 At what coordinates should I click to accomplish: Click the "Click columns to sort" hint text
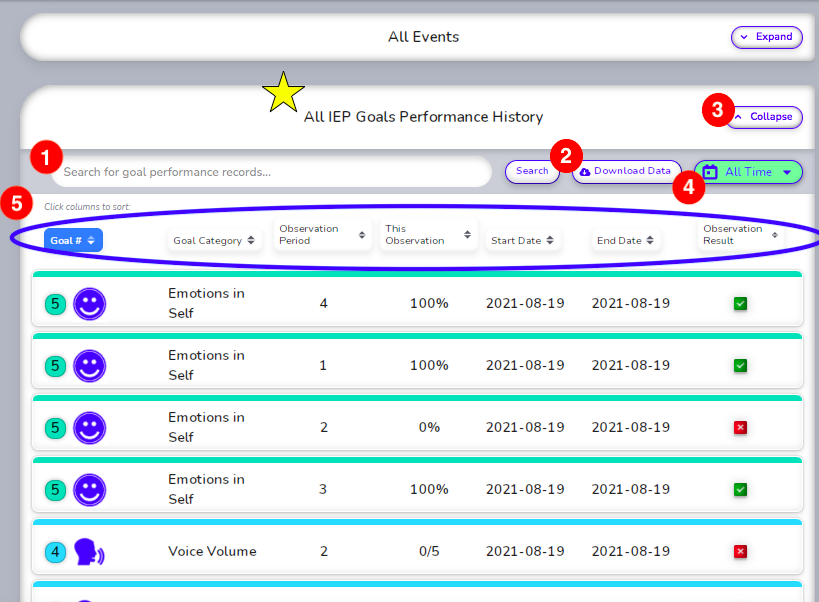87,207
